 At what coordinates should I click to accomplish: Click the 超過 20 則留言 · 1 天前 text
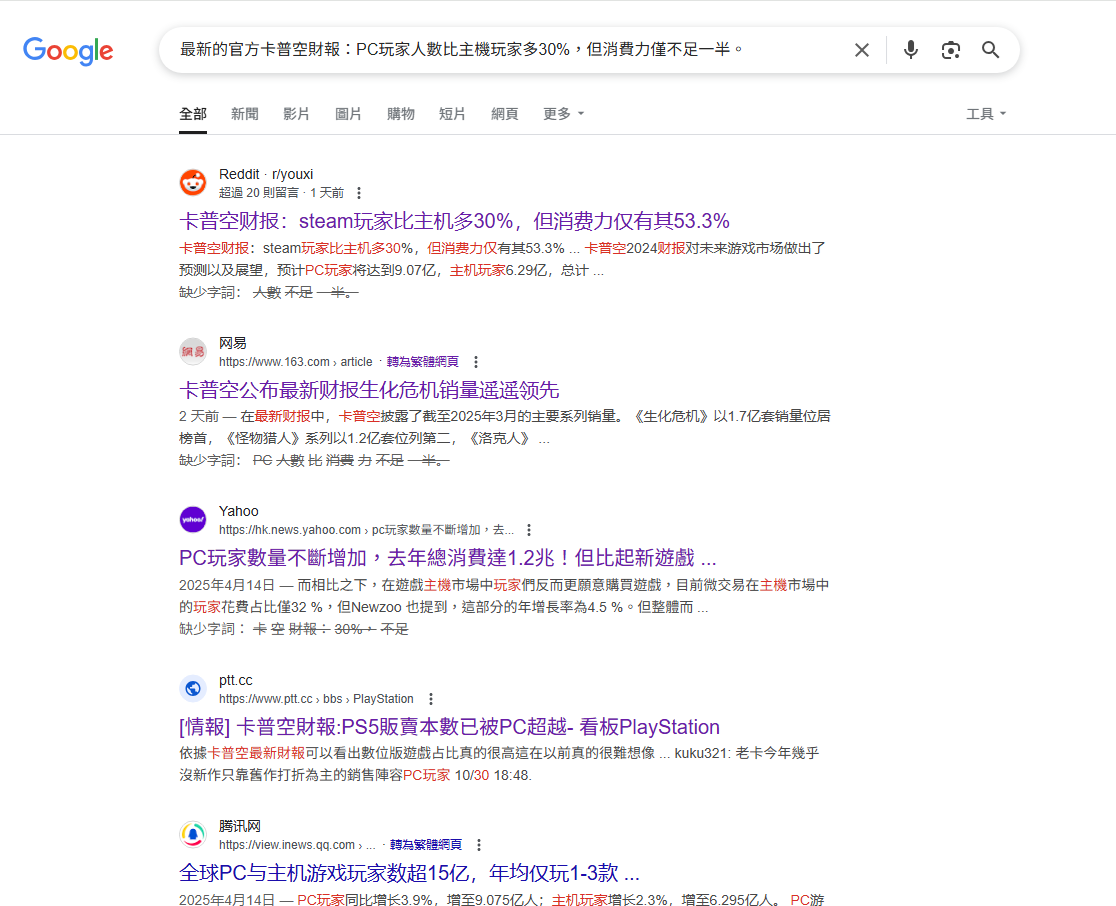282,193
